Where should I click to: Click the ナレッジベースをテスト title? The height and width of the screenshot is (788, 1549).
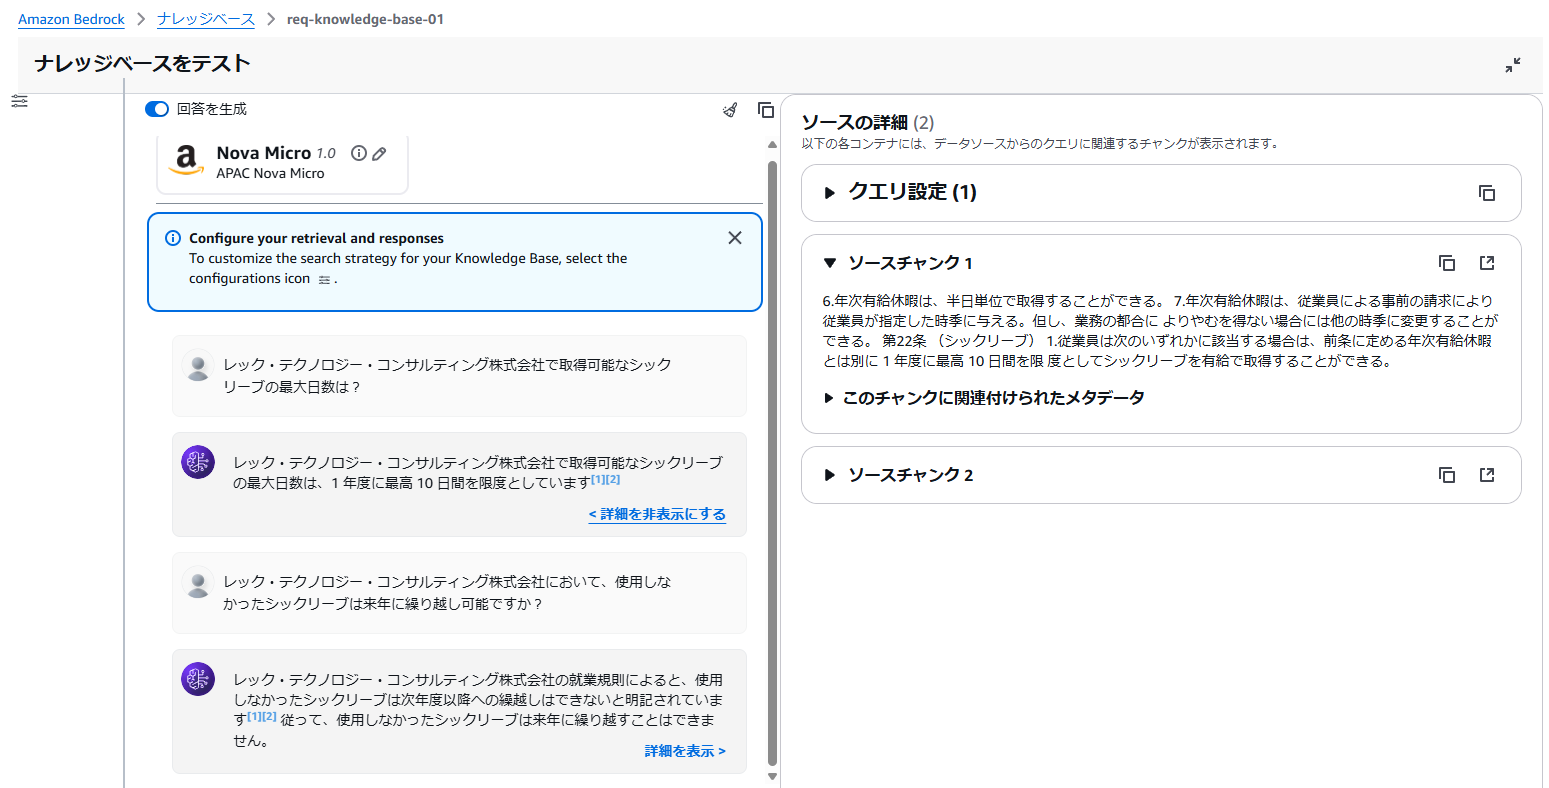(142, 64)
